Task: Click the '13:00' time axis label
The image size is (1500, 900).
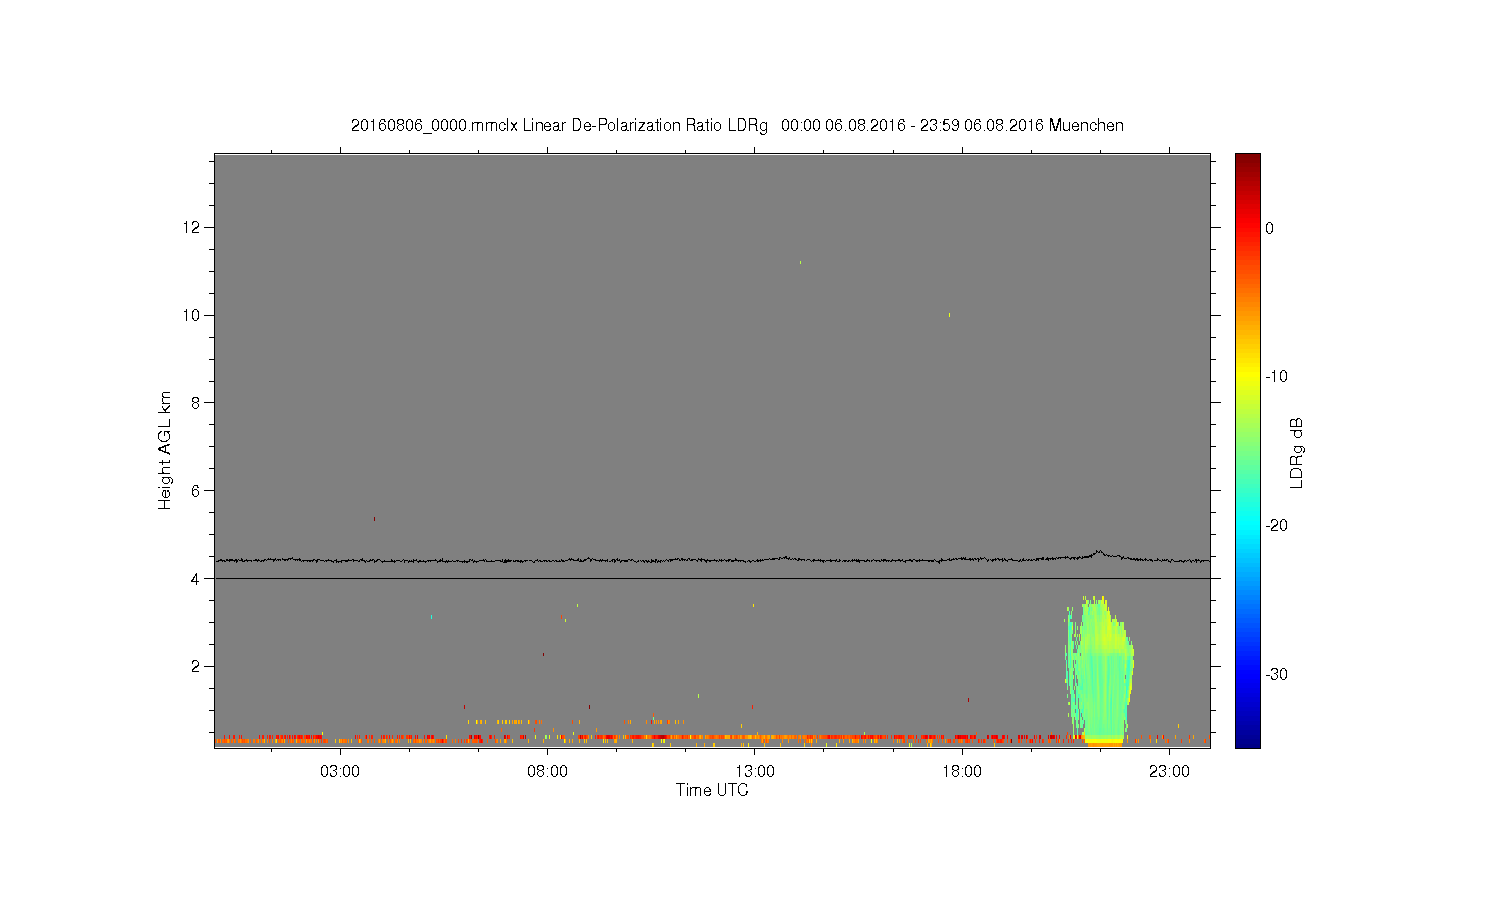Action: tap(755, 772)
